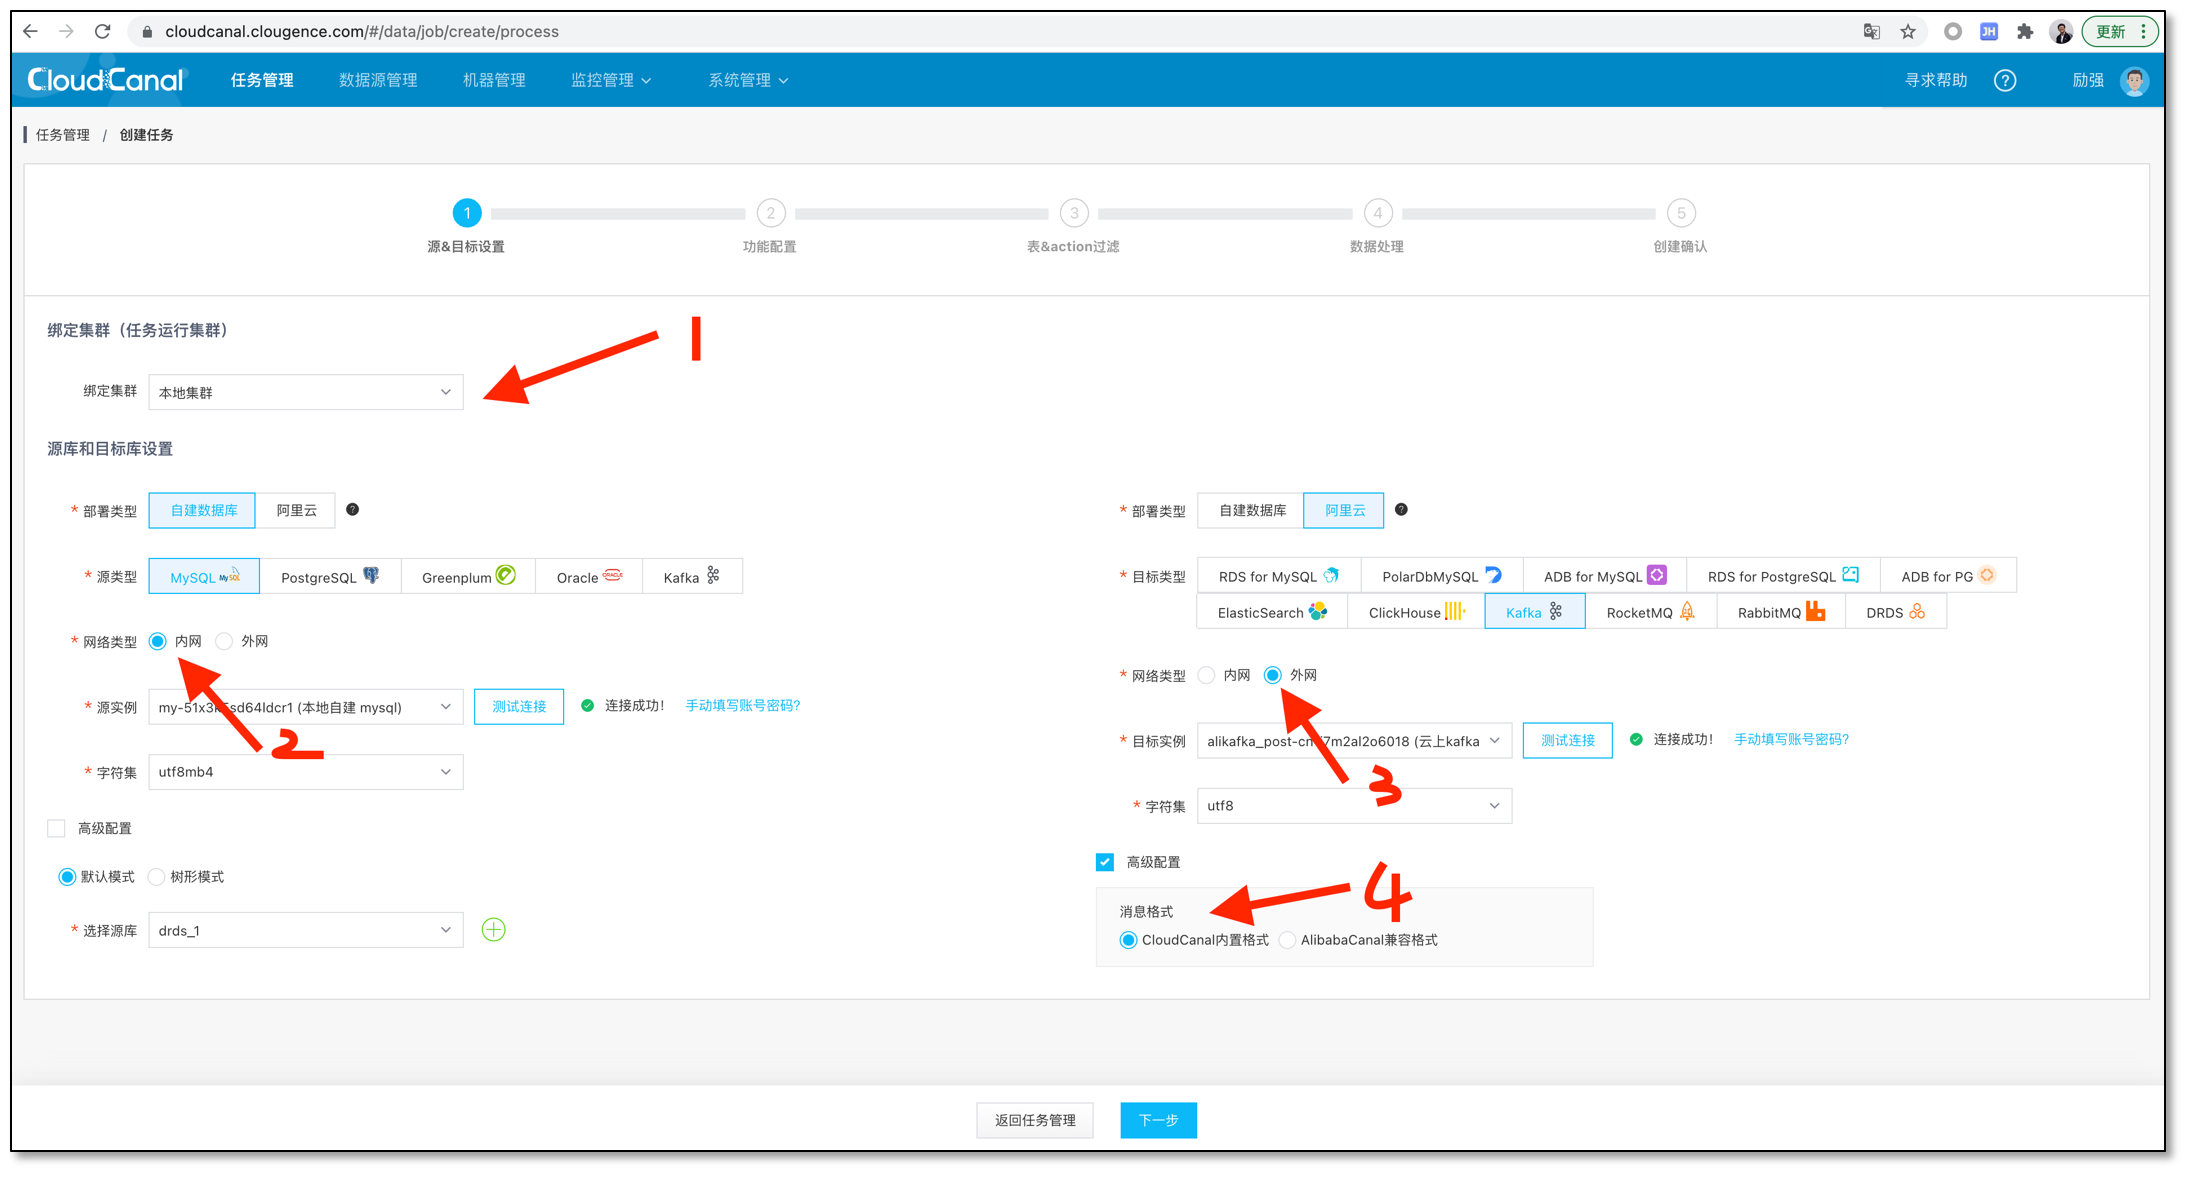Select AlibabaCanal兼容格式 message format
The image size is (2196, 1186).
click(x=1288, y=940)
